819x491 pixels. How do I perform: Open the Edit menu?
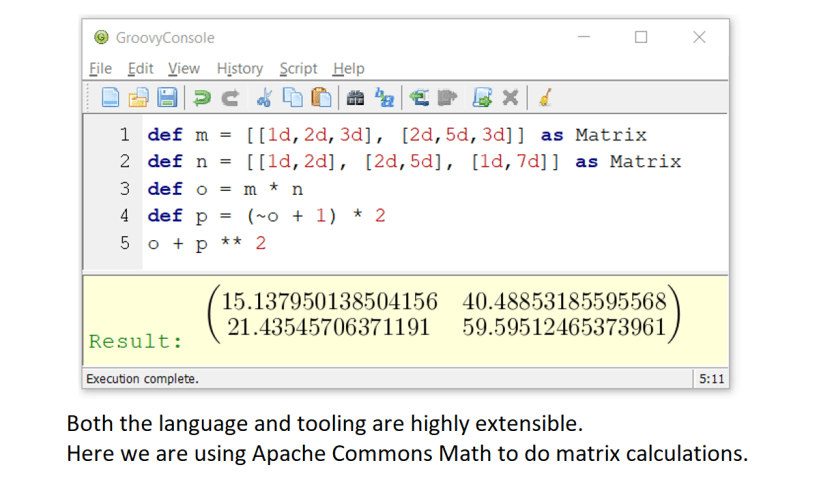point(141,68)
